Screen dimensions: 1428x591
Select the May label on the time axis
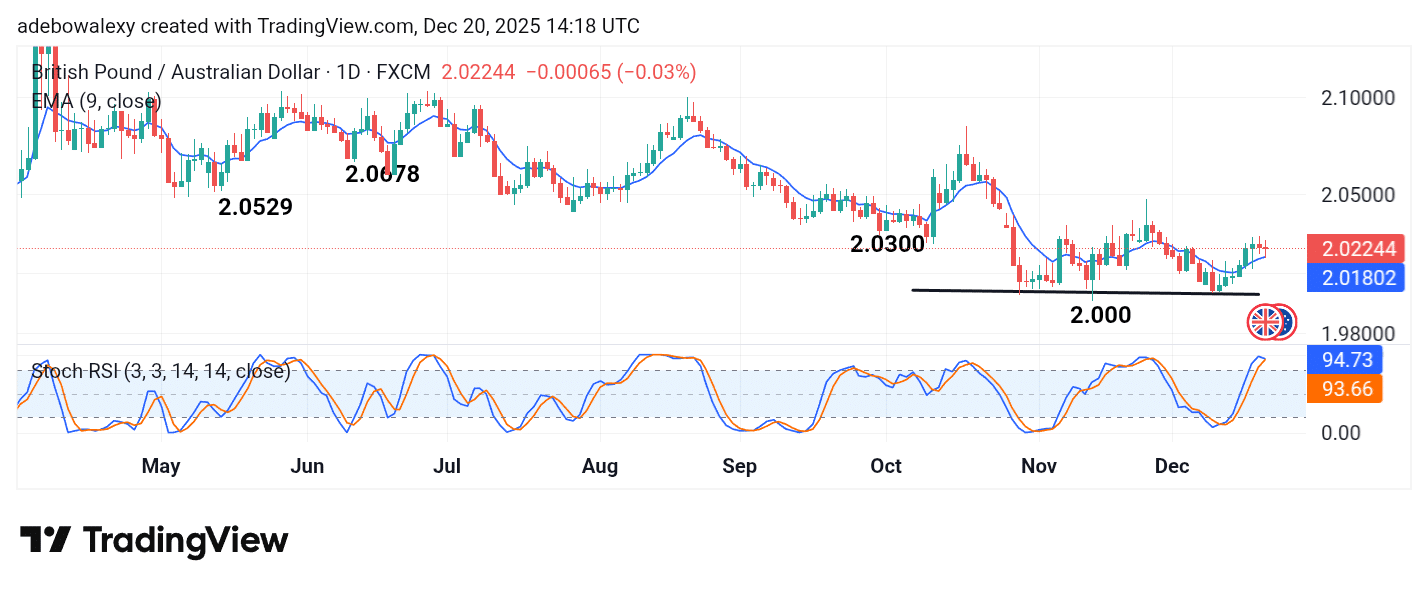click(x=161, y=466)
